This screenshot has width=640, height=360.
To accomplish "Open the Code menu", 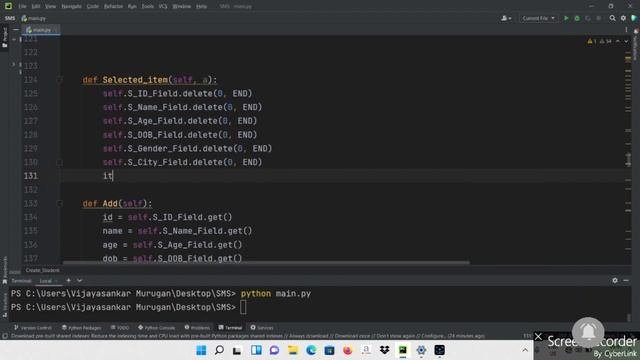I will pos(93,6).
